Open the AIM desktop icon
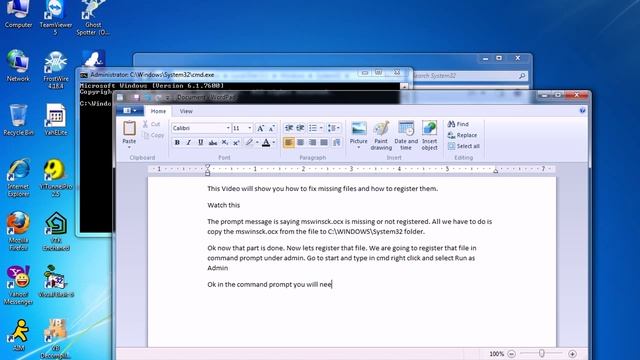The height and width of the screenshot is (360, 640). [19, 335]
